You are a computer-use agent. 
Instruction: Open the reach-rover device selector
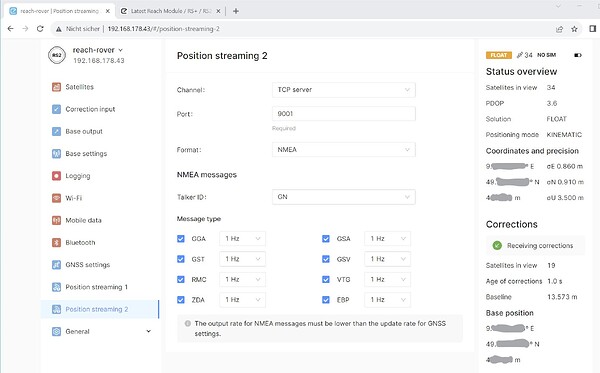pyautogui.click(x=98, y=50)
